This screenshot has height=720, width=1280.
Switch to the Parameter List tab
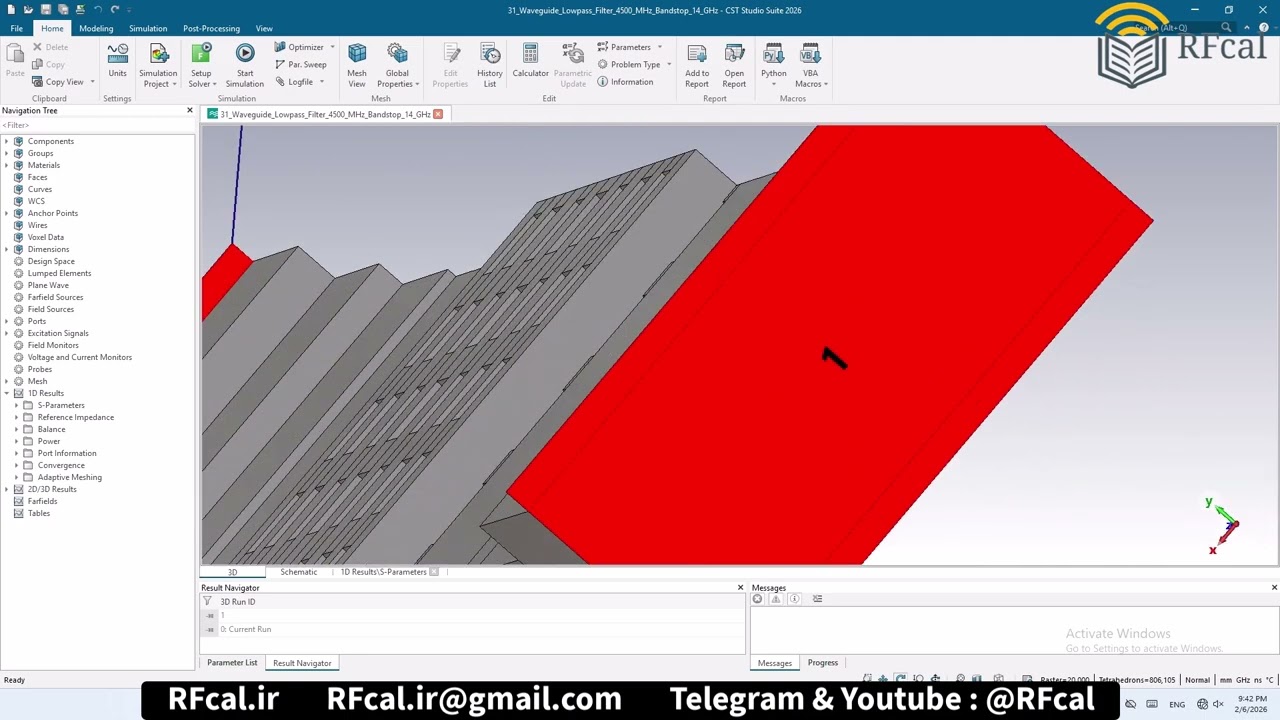232,663
